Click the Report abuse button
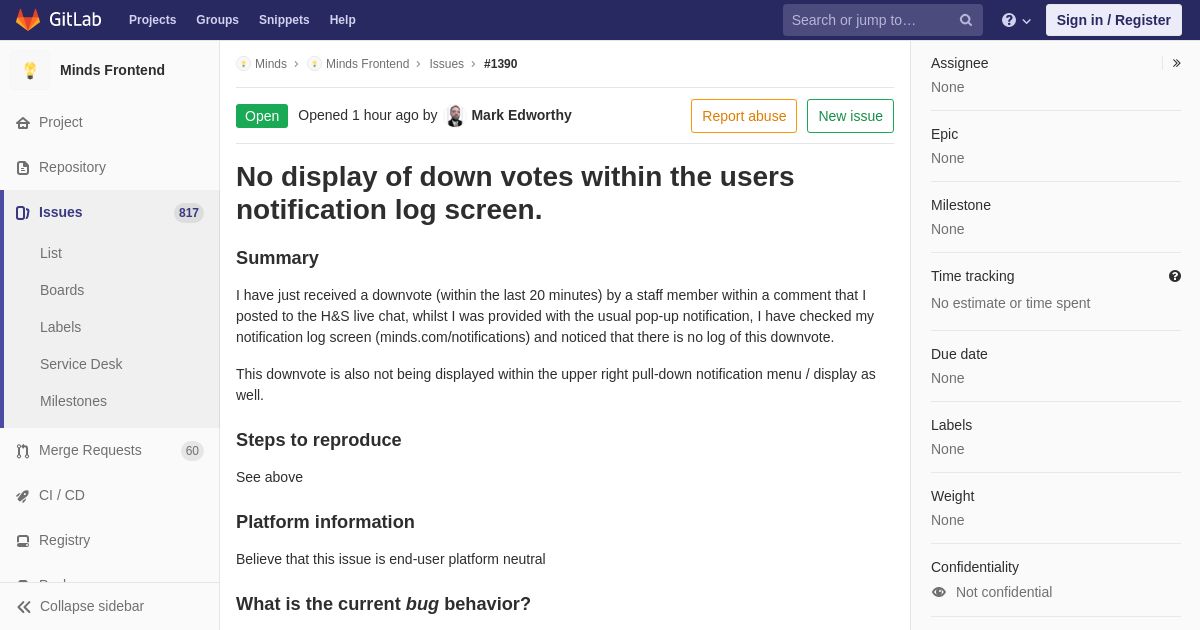Screen dimensions: 1200x630 [744, 116]
